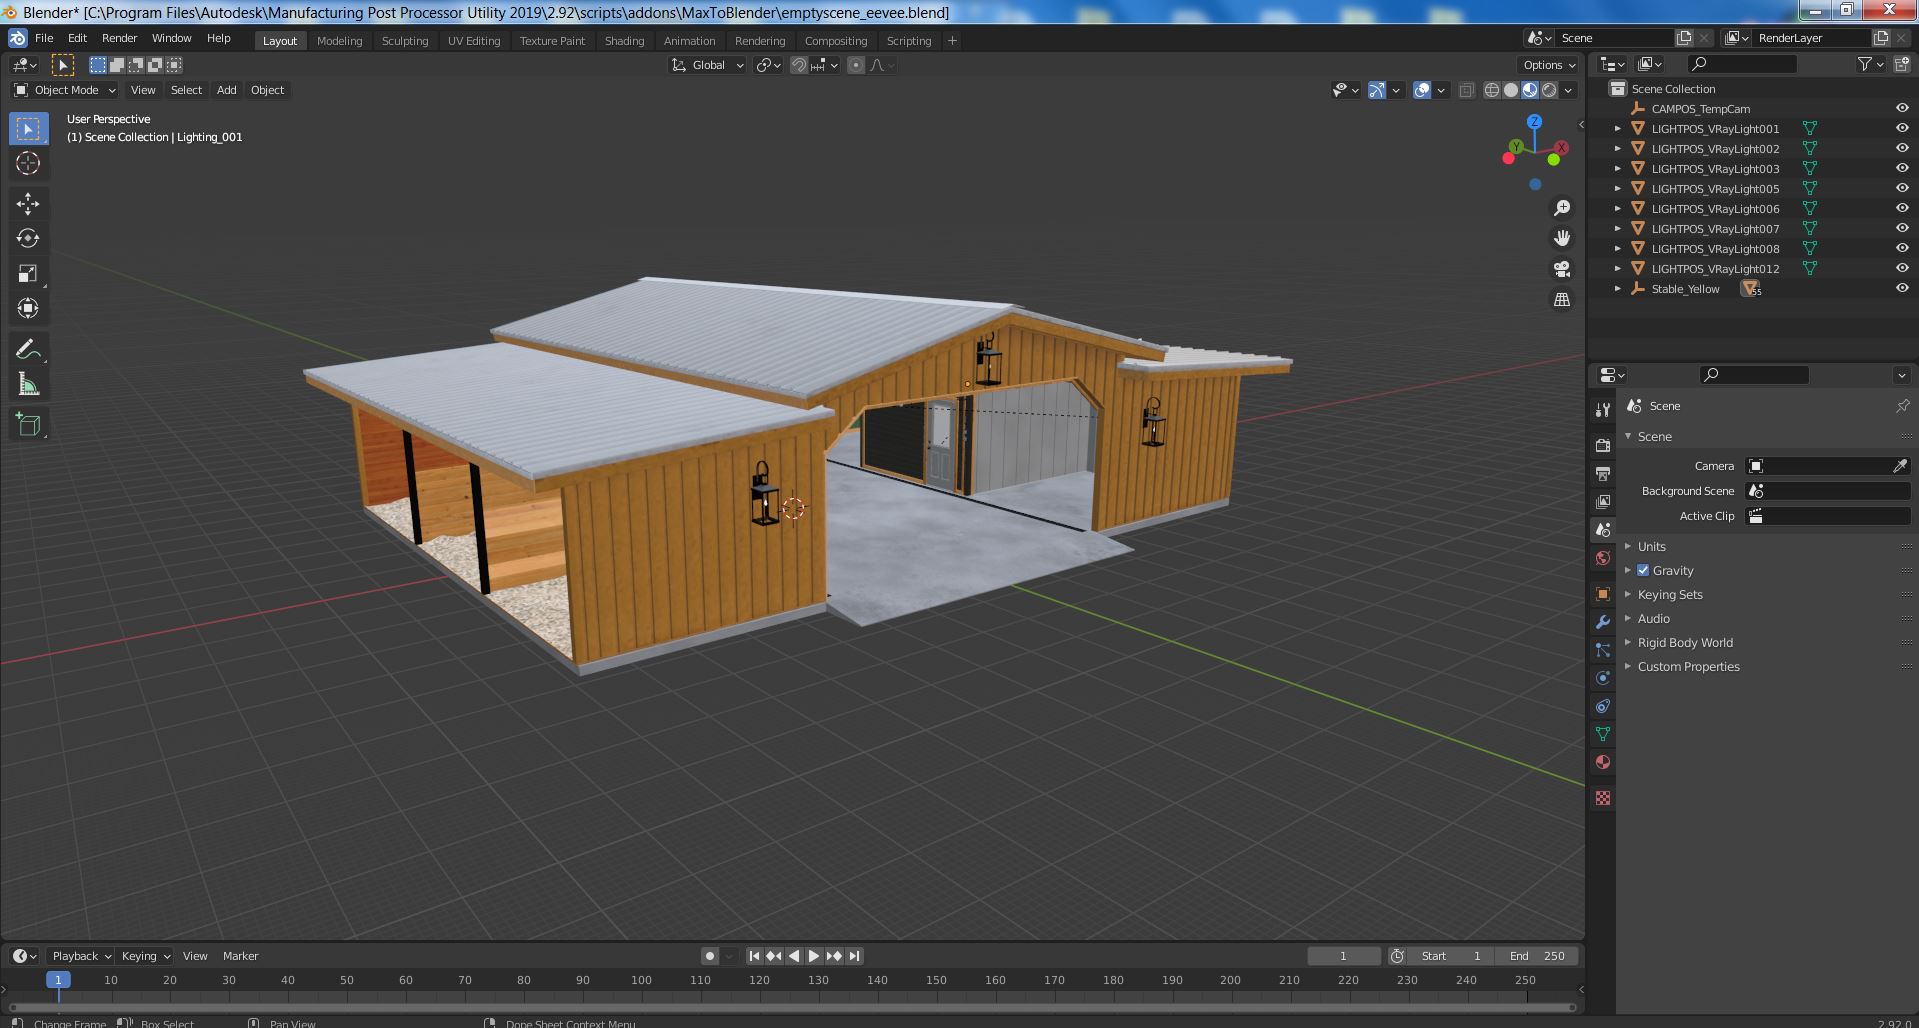Image resolution: width=1919 pixels, height=1028 pixels.
Task: Click the zoom magnifier viewport icon
Action: click(x=1561, y=208)
